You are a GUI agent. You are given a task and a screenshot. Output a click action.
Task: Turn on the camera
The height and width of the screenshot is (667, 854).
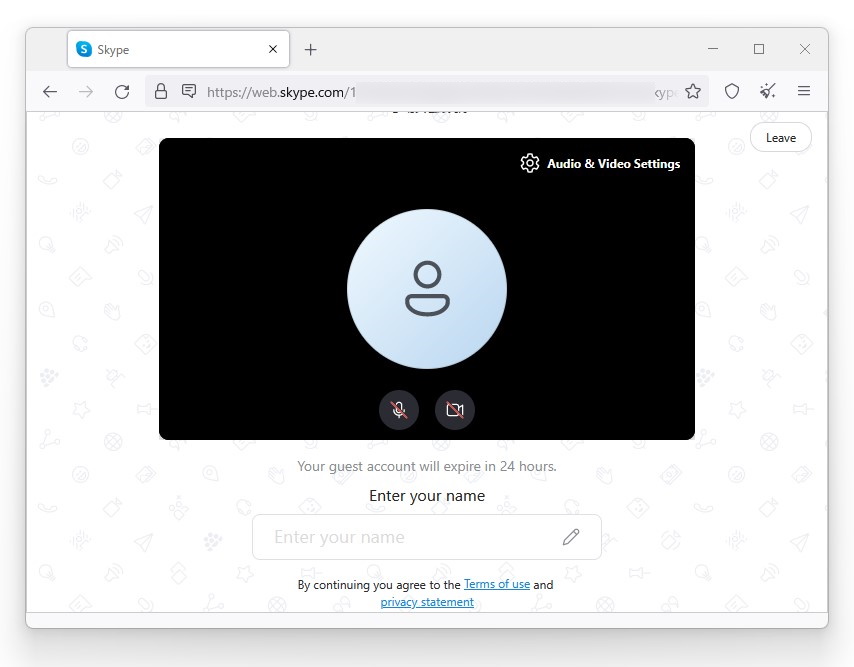(455, 409)
